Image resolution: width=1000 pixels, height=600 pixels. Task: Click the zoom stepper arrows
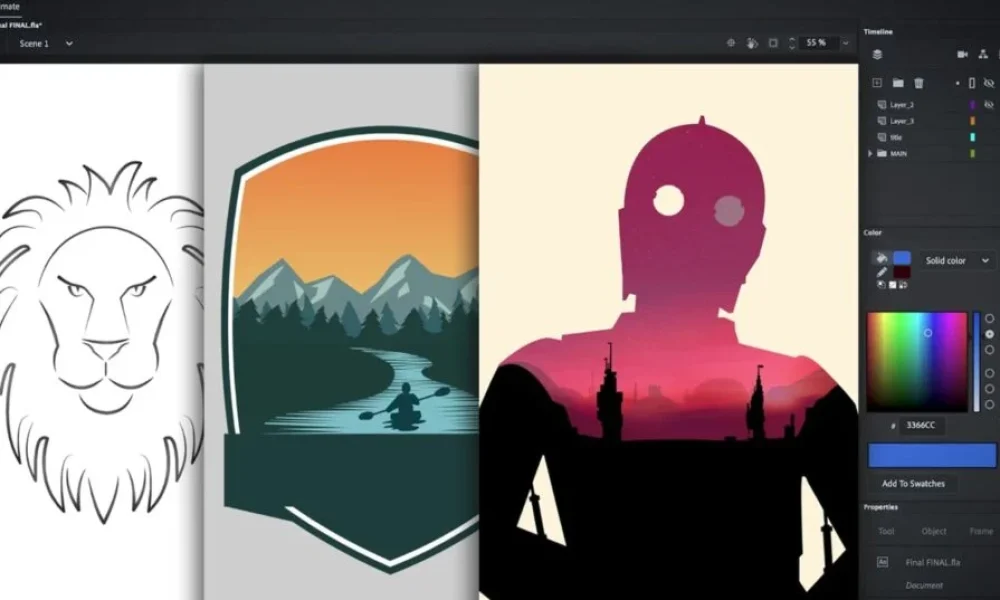(x=792, y=43)
